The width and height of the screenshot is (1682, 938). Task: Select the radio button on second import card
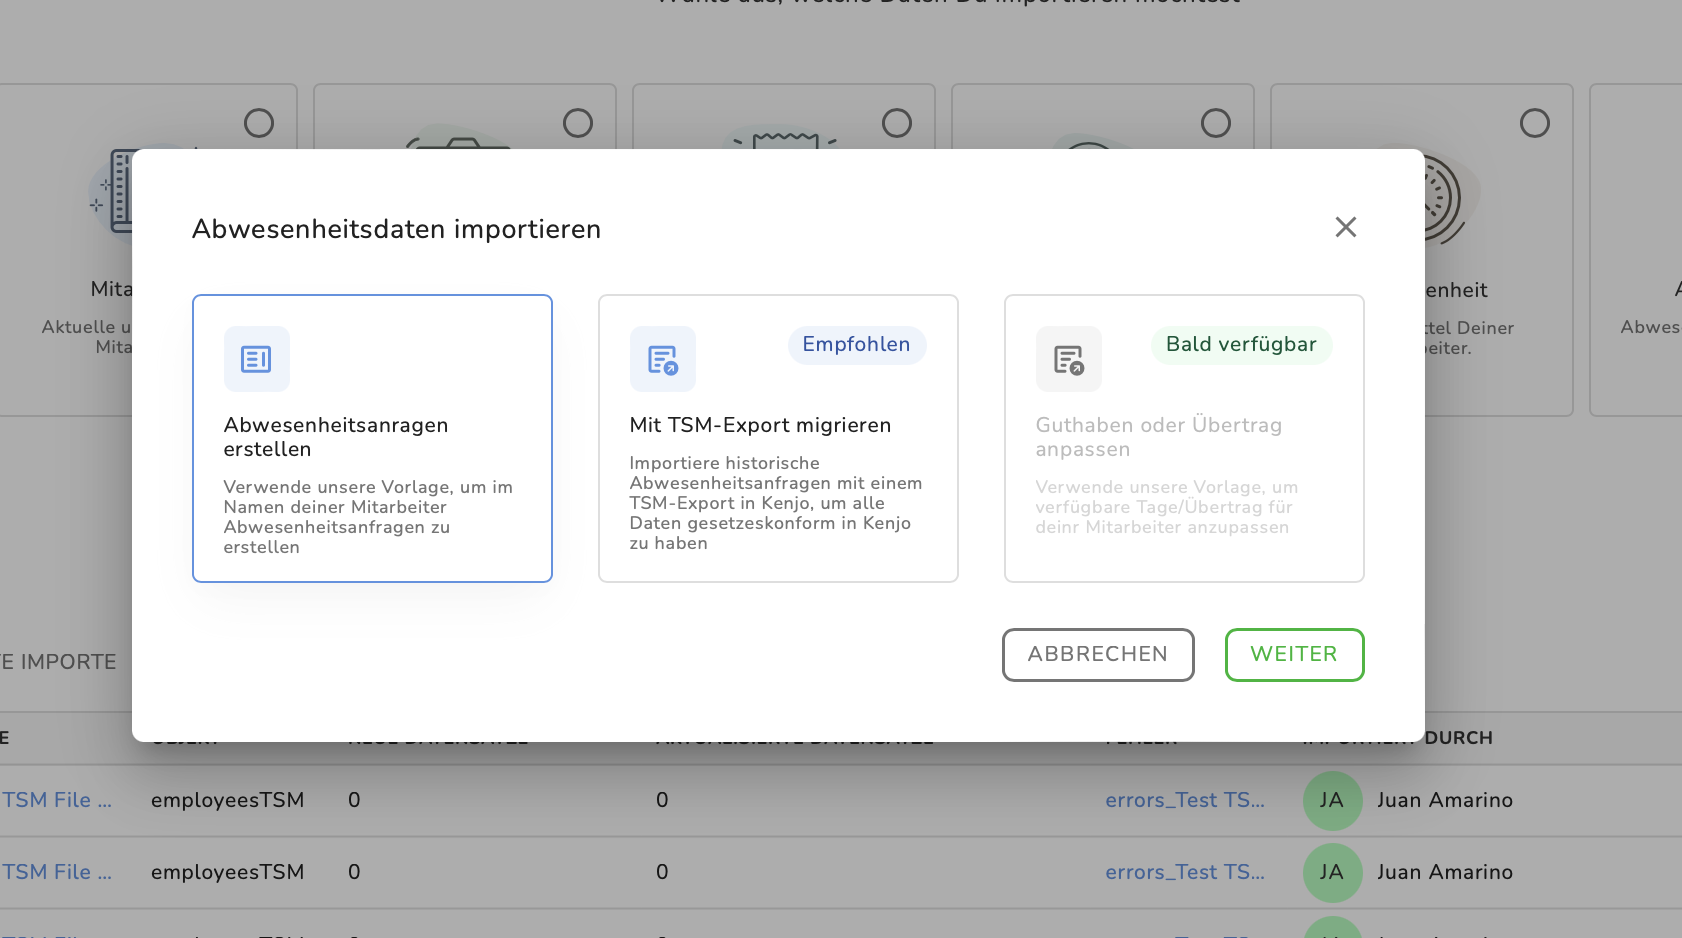pos(578,123)
